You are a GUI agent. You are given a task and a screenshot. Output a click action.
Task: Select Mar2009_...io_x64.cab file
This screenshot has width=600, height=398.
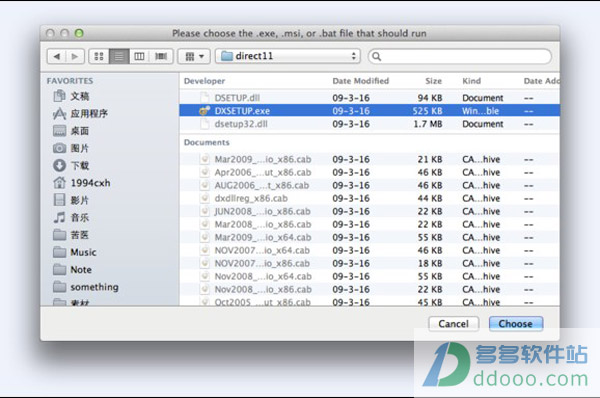click(369, 237)
